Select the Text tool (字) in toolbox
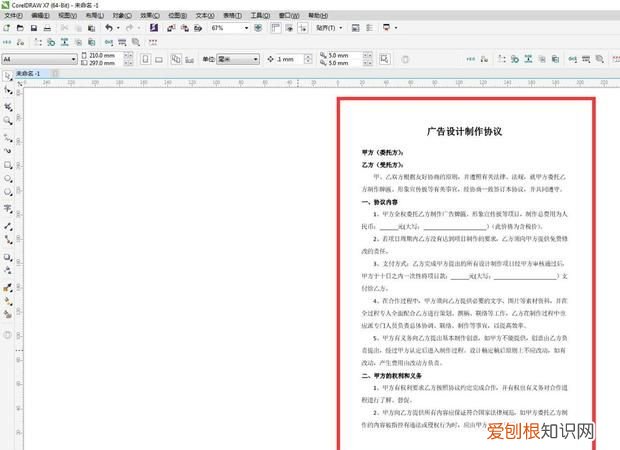This screenshot has height=450, width=620. tap(8, 209)
